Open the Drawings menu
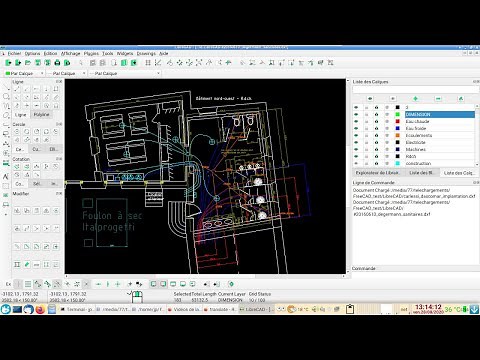Image resolution: width=480 pixels, height=360 pixels. (146, 53)
